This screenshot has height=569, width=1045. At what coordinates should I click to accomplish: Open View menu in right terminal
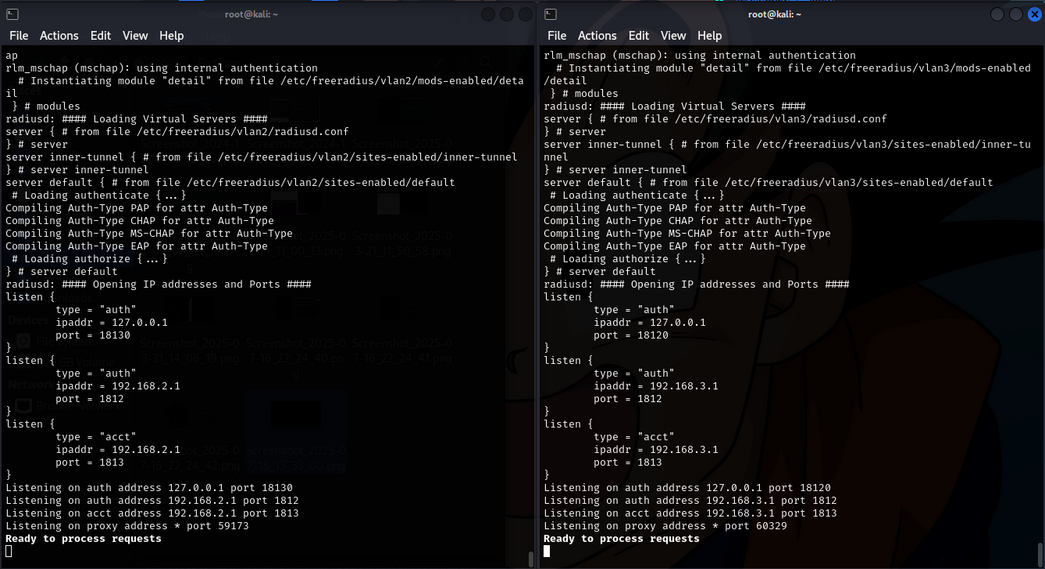(x=673, y=35)
